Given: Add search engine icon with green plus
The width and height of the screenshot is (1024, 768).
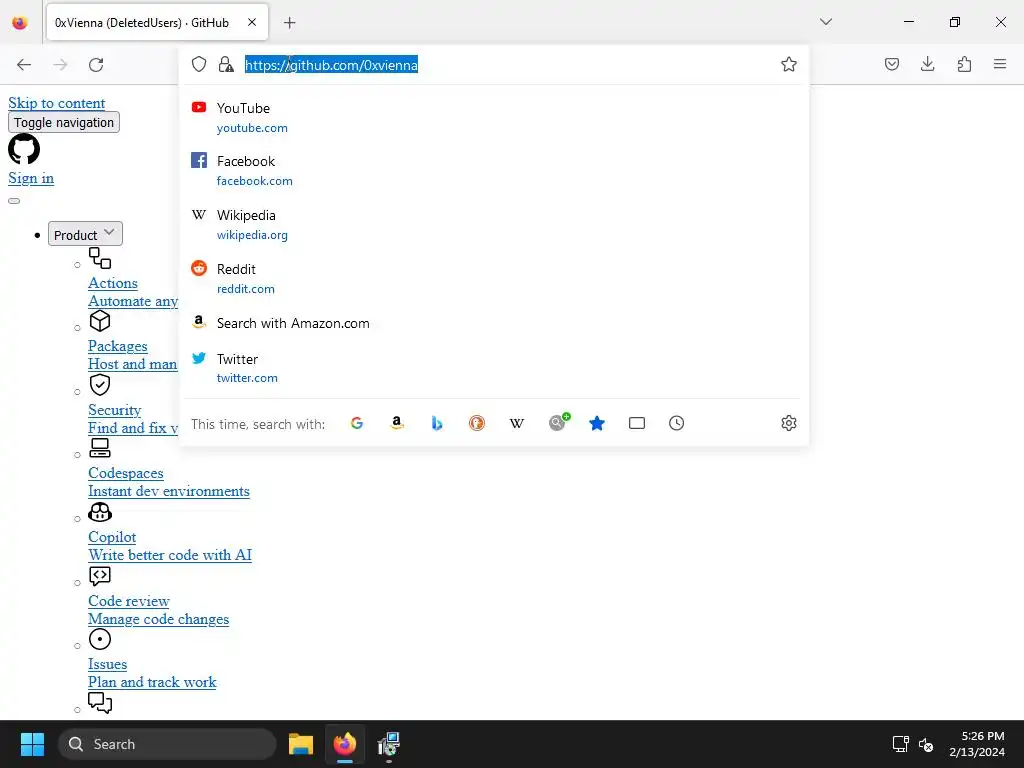Looking at the screenshot, I should [559, 422].
